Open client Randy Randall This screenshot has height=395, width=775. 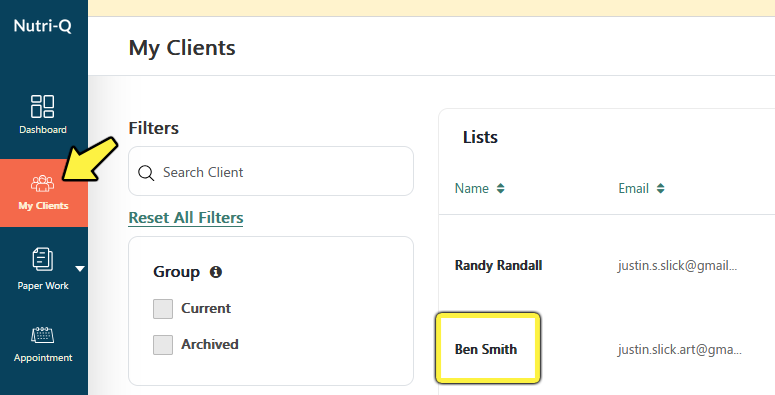[x=498, y=265]
